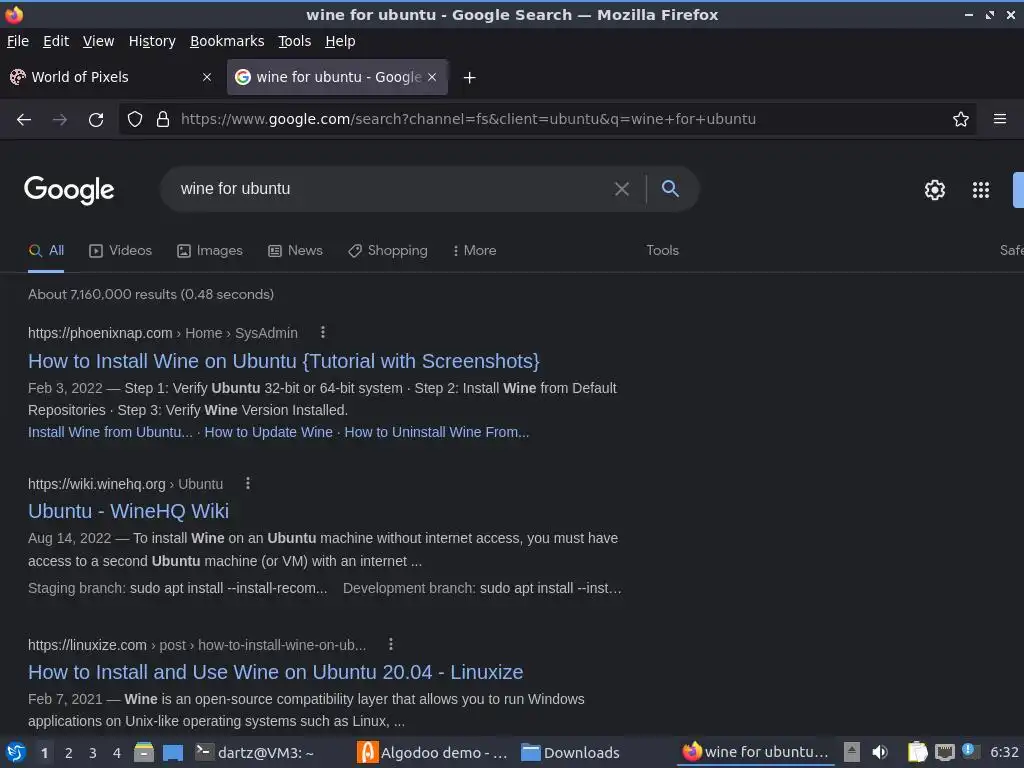Image resolution: width=1024 pixels, height=768 pixels.
Task: Follow the How to Update Wine sitelink
Action: pyautogui.click(x=268, y=432)
